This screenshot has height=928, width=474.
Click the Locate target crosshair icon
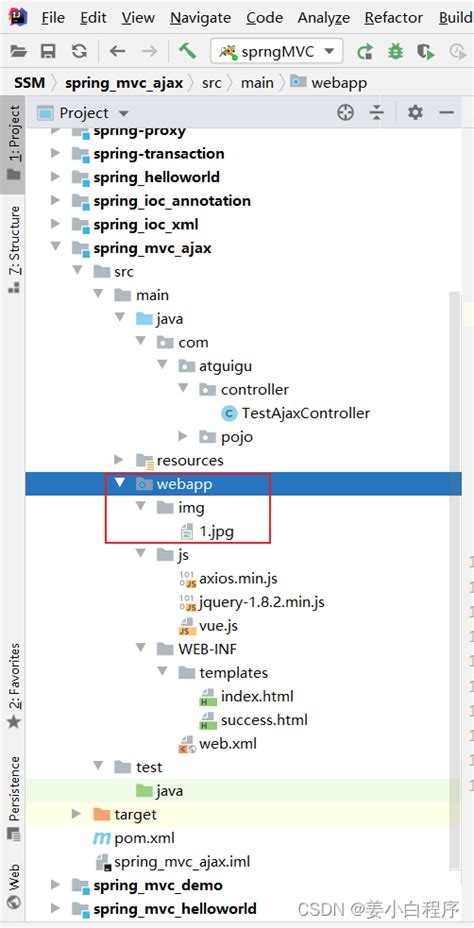[346, 112]
